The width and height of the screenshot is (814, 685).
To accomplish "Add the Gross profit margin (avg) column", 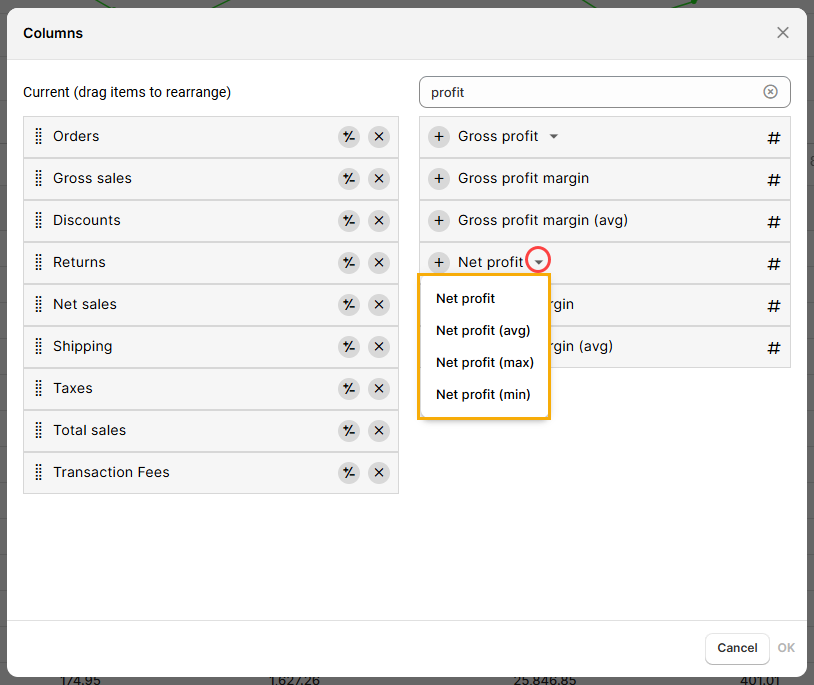I will tap(439, 221).
